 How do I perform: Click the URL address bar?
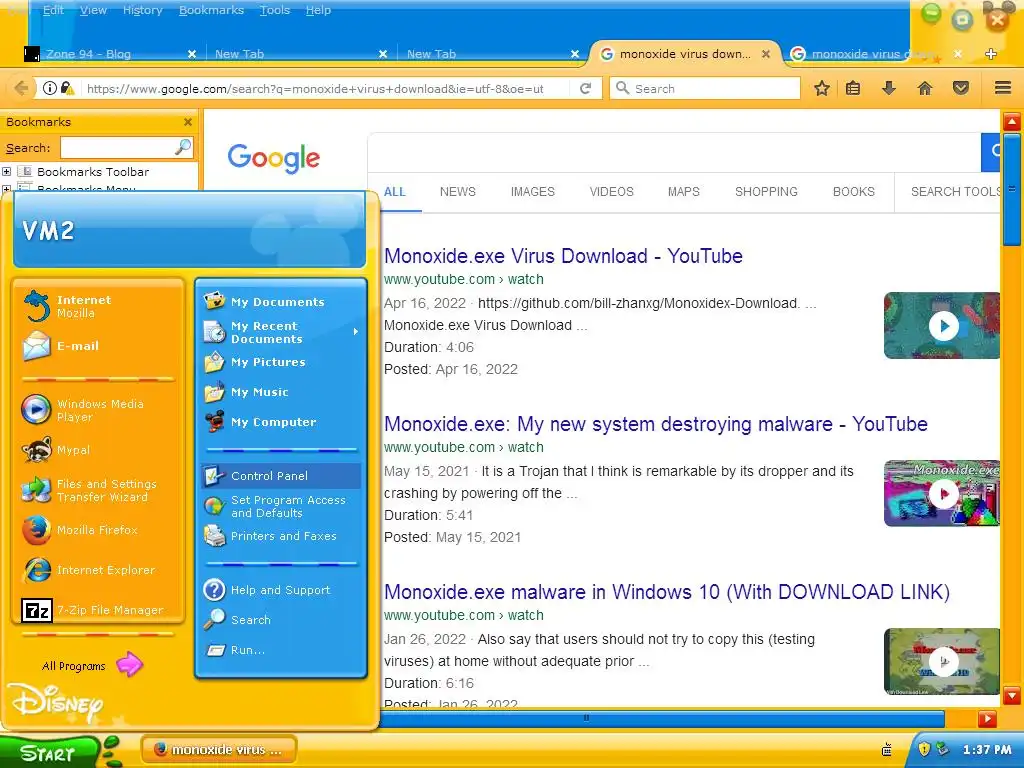315,88
